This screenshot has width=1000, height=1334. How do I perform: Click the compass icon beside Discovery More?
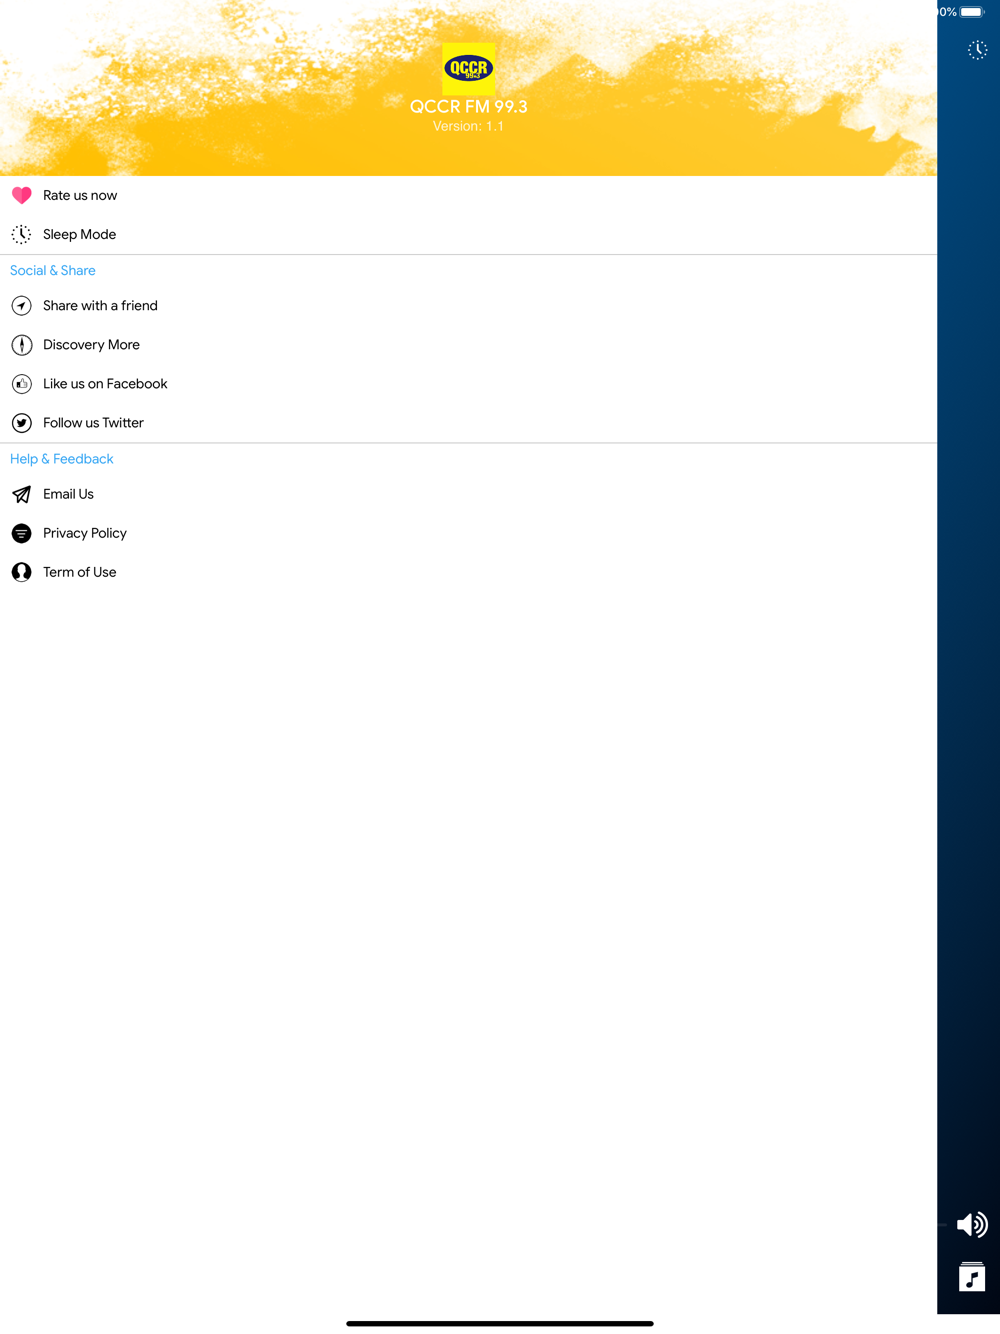pyautogui.click(x=21, y=344)
